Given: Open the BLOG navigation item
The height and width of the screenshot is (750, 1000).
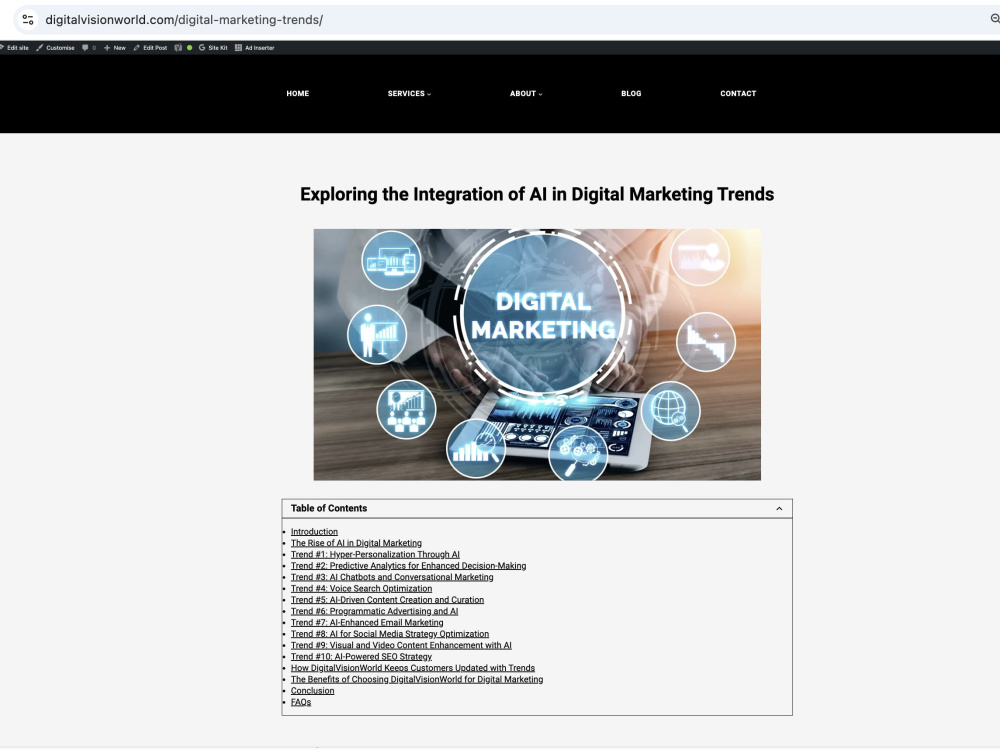Looking at the screenshot, I should 631,93.
